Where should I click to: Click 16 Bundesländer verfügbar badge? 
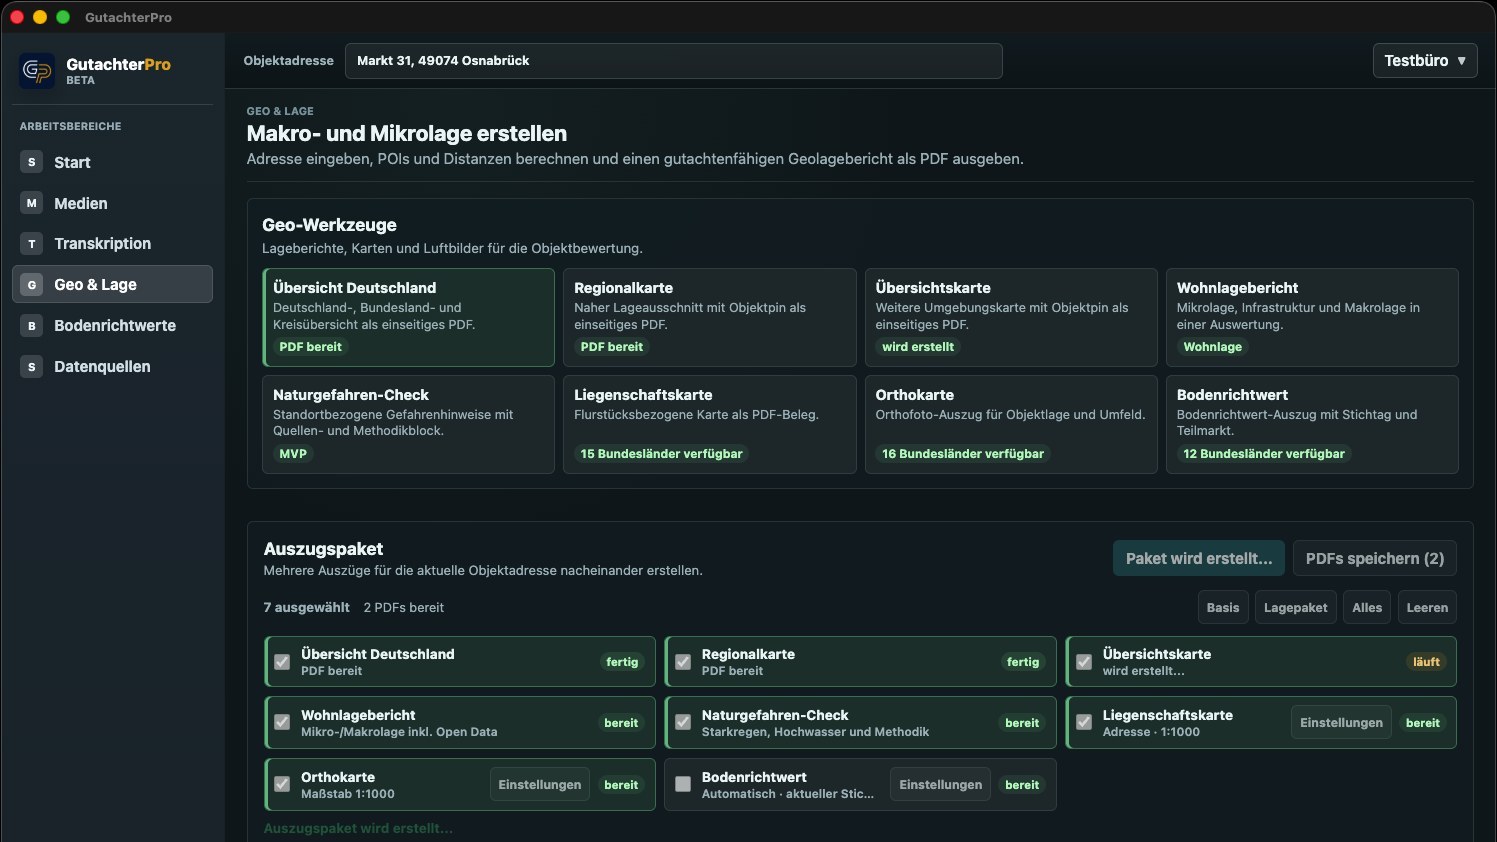963,454
